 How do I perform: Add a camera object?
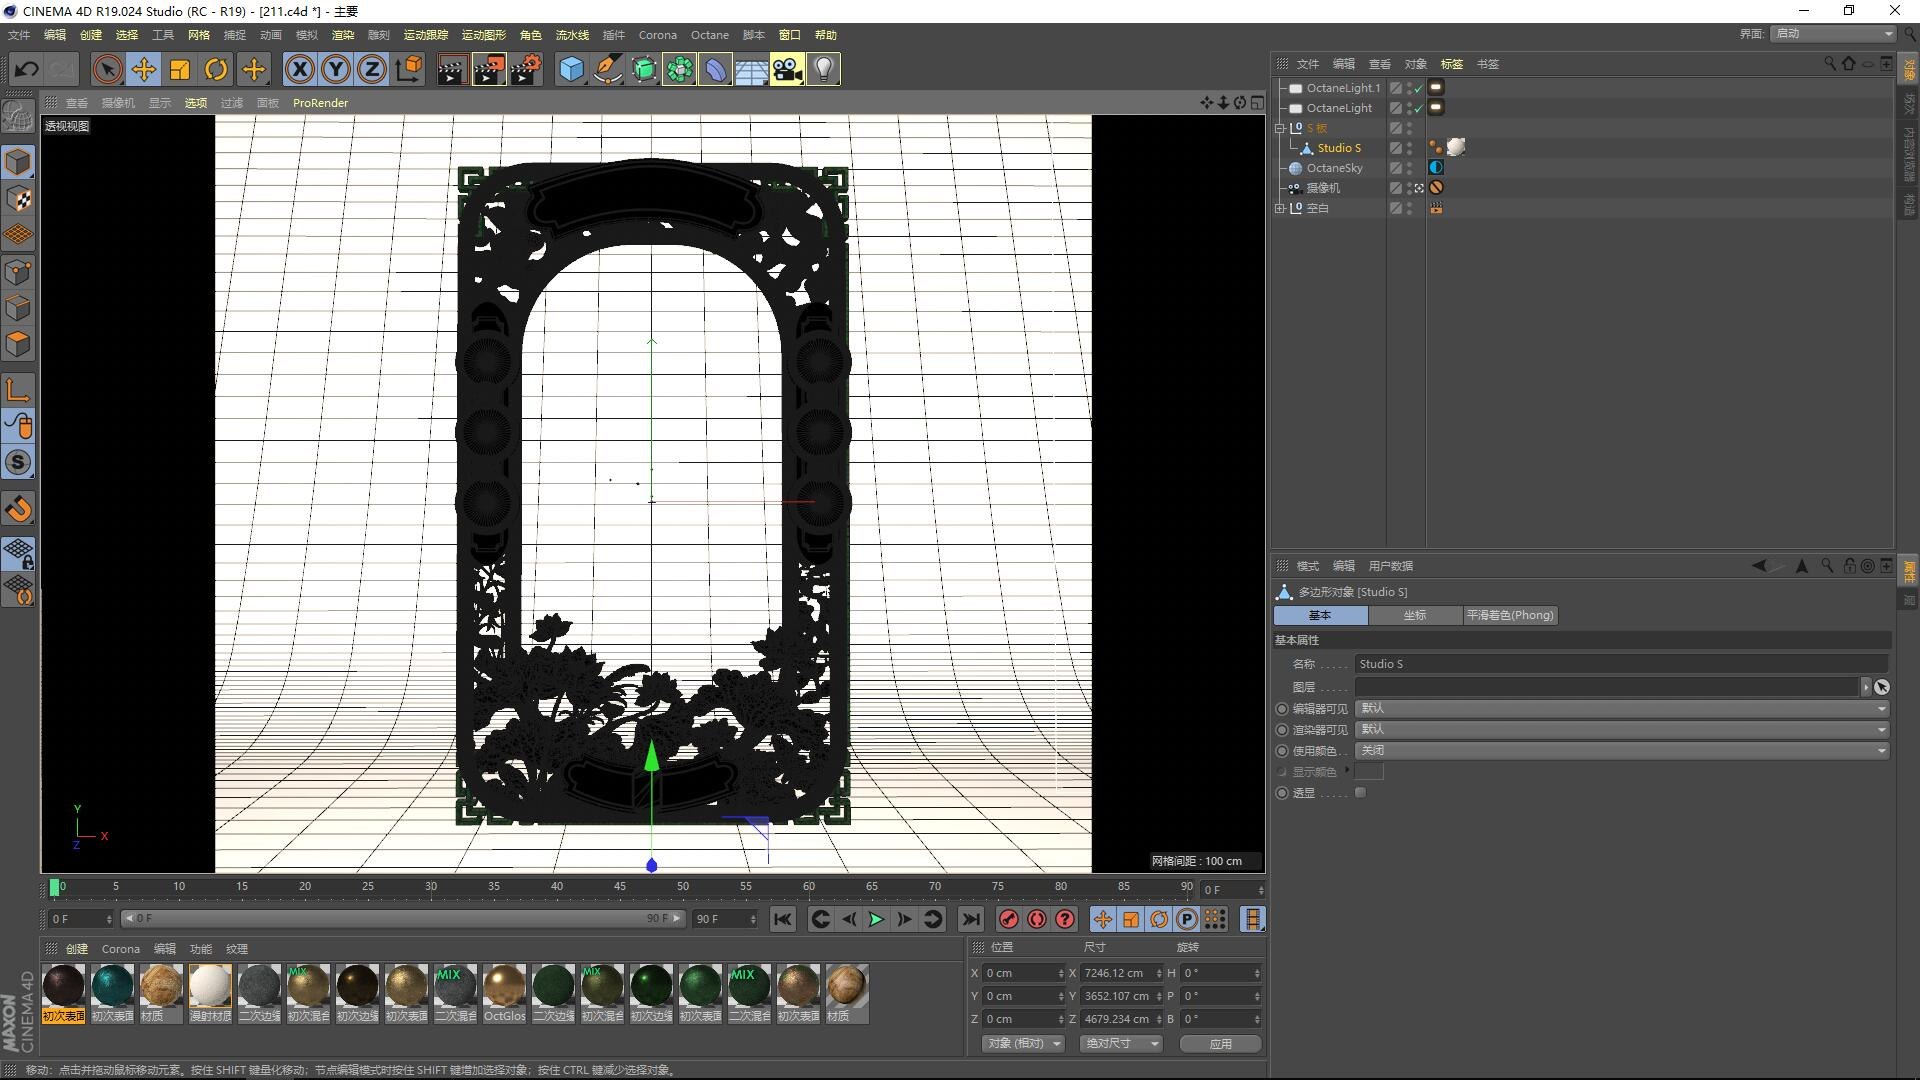coord(787,69)
